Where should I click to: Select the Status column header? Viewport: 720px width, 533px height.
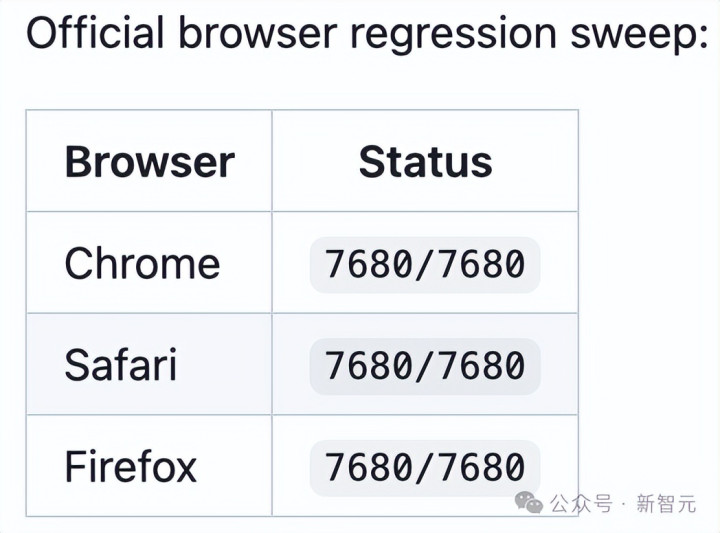point(425,162)
